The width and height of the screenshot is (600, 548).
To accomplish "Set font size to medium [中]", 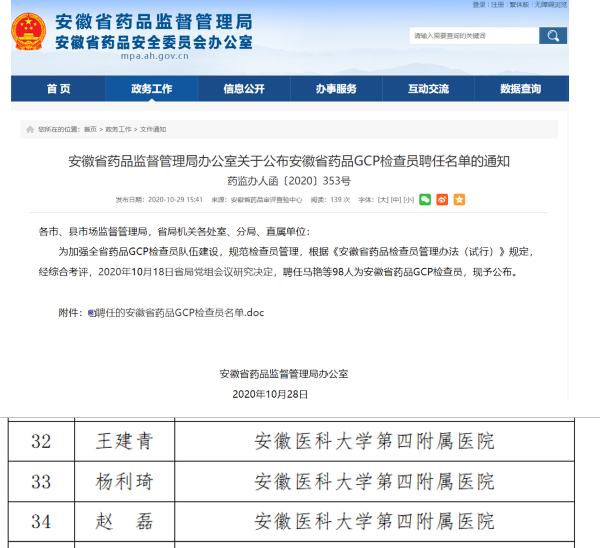I will click(x=395, y=200).
